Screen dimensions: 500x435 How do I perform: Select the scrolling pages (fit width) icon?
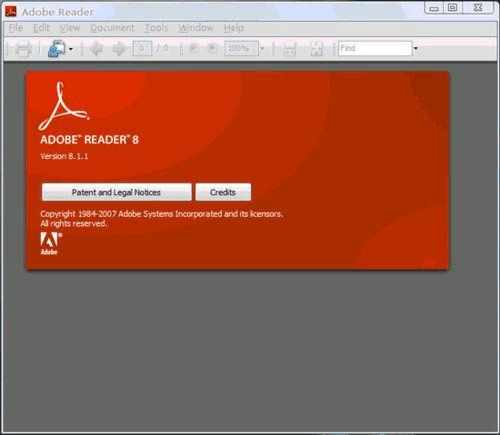click(x=290, y=49)
